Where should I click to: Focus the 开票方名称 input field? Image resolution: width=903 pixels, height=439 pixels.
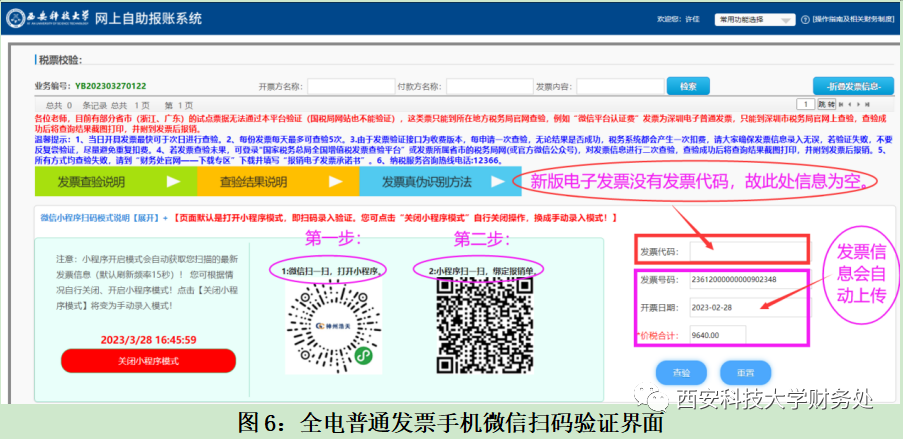click(351, 86)
